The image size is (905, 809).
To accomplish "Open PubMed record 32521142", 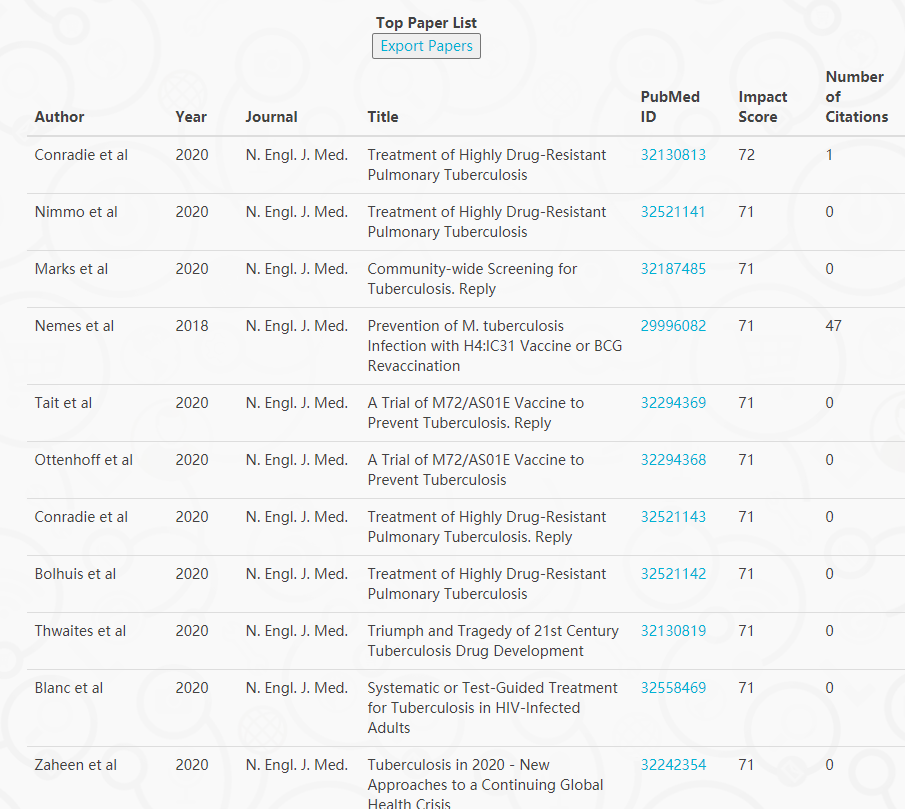I will (x=673, y=575).
